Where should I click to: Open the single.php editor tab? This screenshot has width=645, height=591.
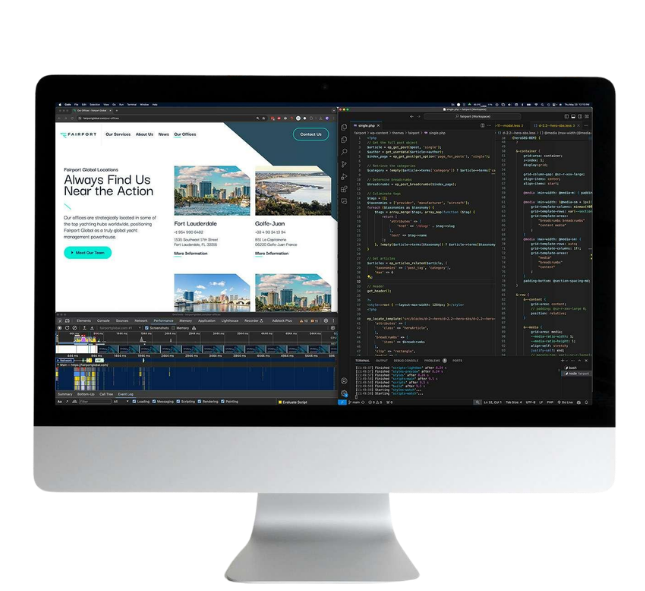366,125
